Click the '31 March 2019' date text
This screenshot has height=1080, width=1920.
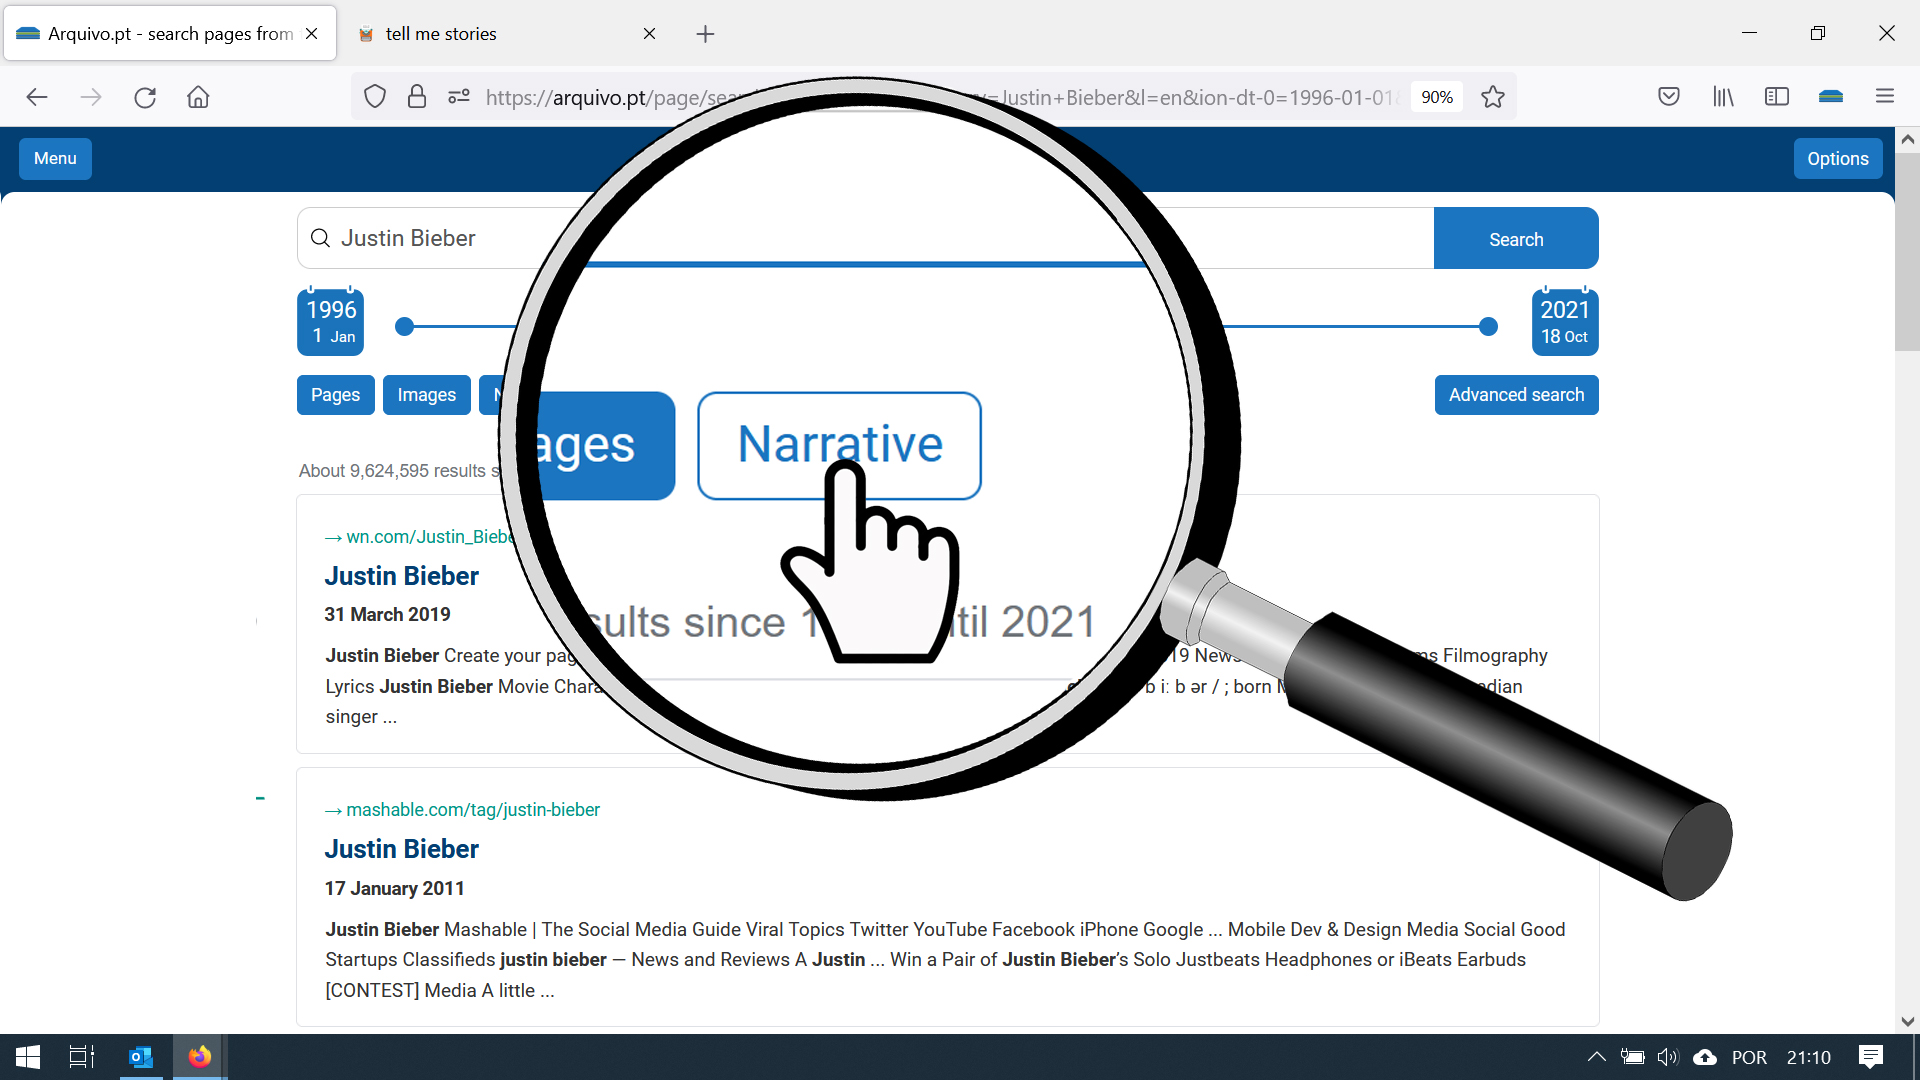pos(387,614)
